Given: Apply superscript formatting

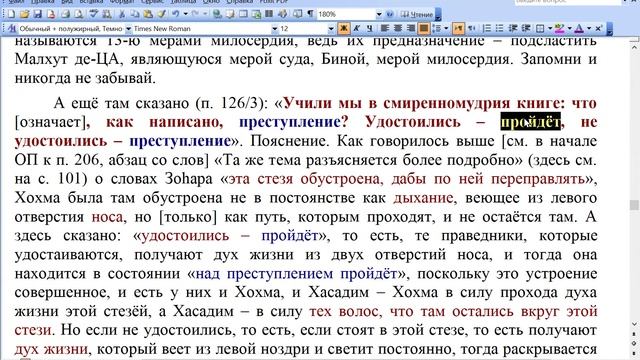Looking at the screenshot, I should [x=599, y=28].
